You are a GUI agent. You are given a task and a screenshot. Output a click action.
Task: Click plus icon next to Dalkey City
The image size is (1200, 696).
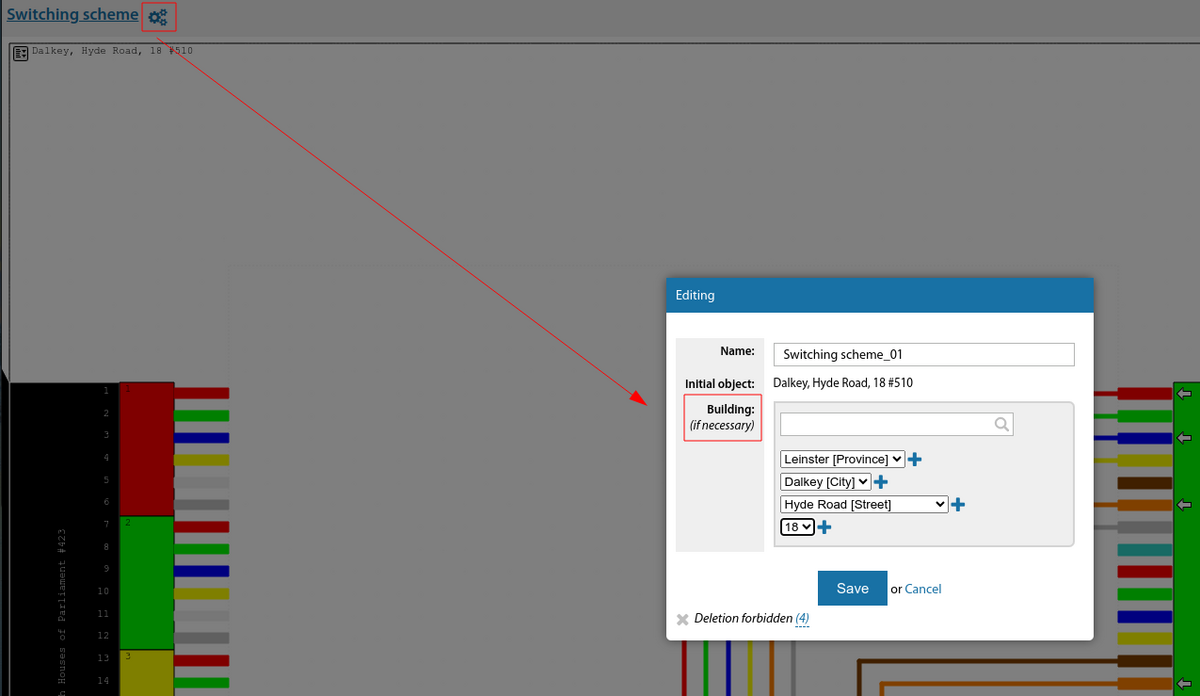881,482
